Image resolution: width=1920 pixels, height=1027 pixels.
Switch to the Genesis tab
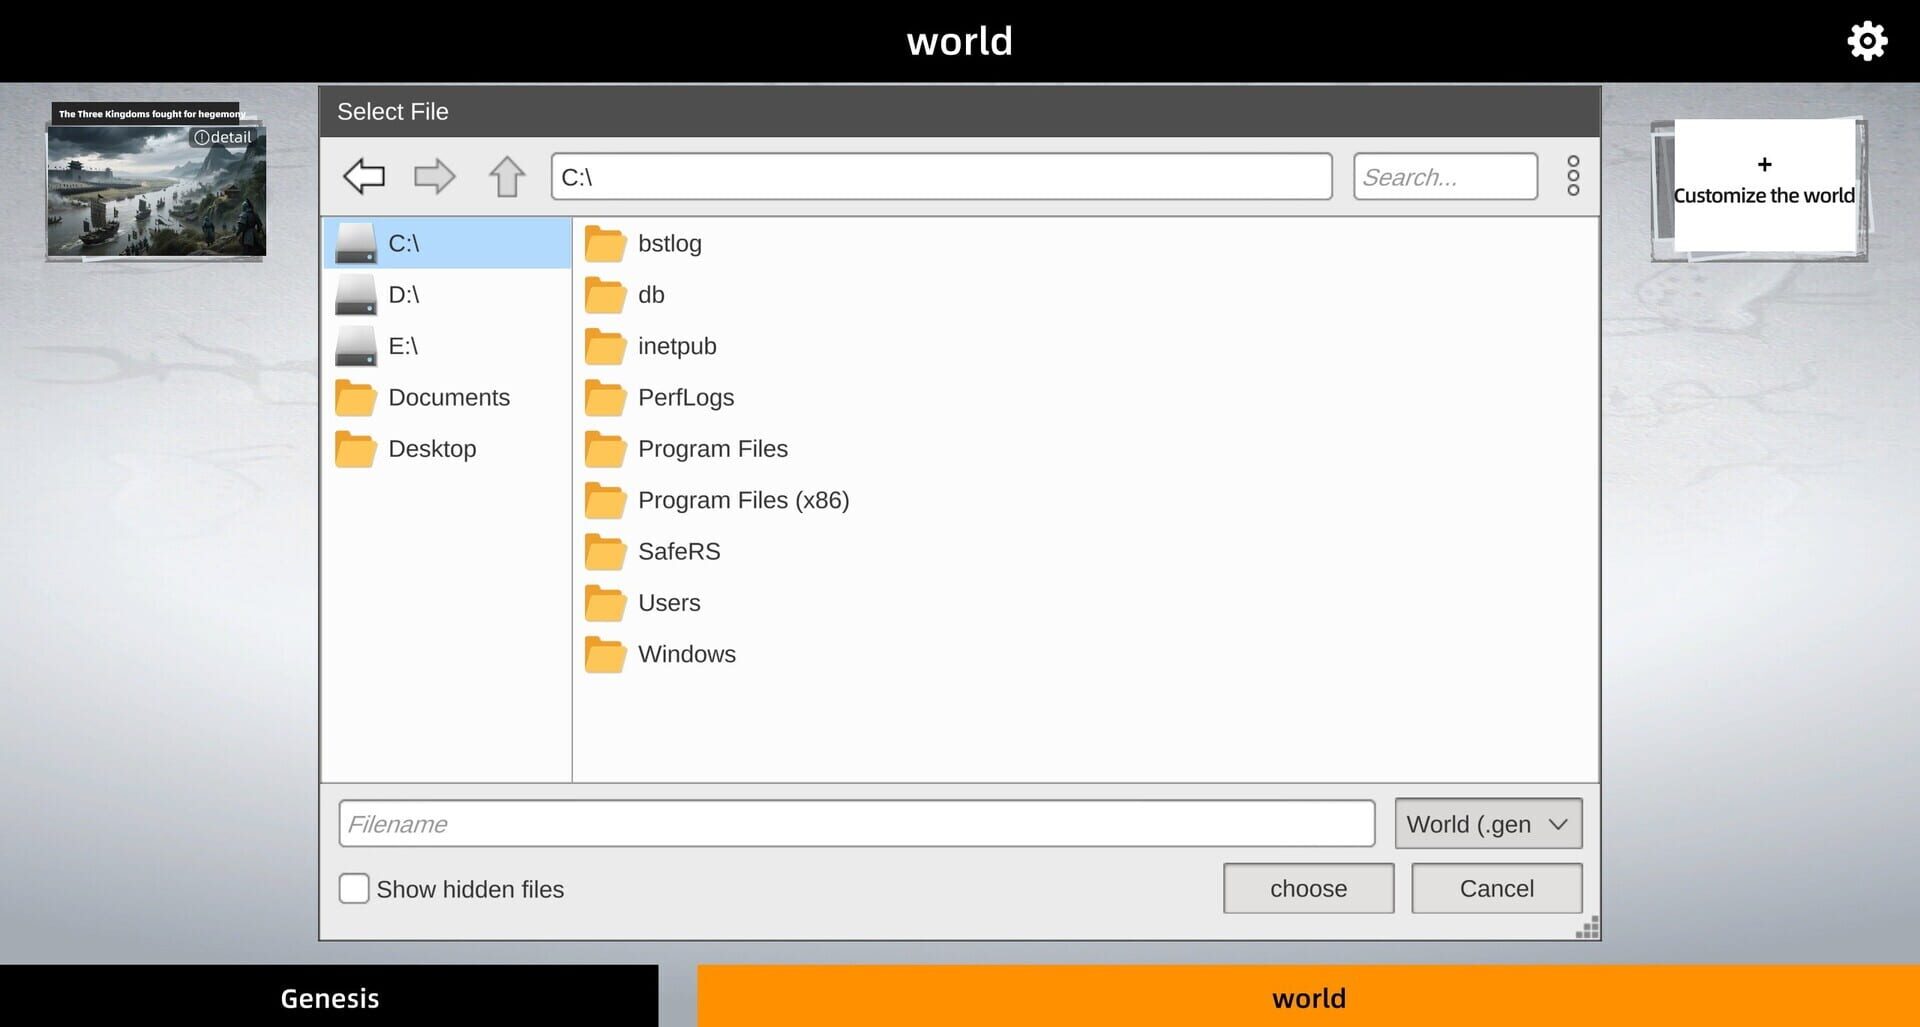(329, 997)
